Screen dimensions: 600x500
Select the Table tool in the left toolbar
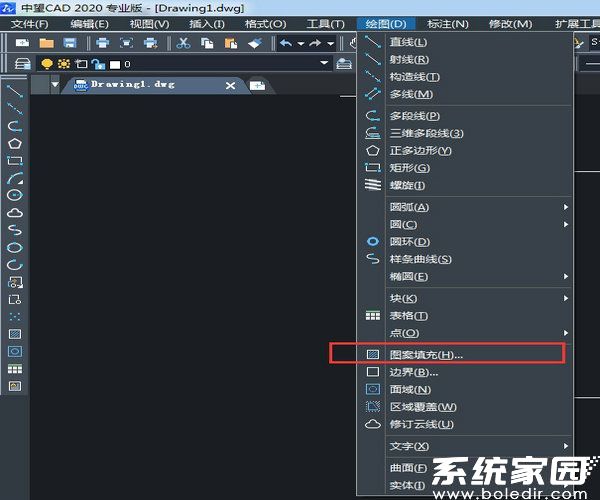click(x=15, y=369)
